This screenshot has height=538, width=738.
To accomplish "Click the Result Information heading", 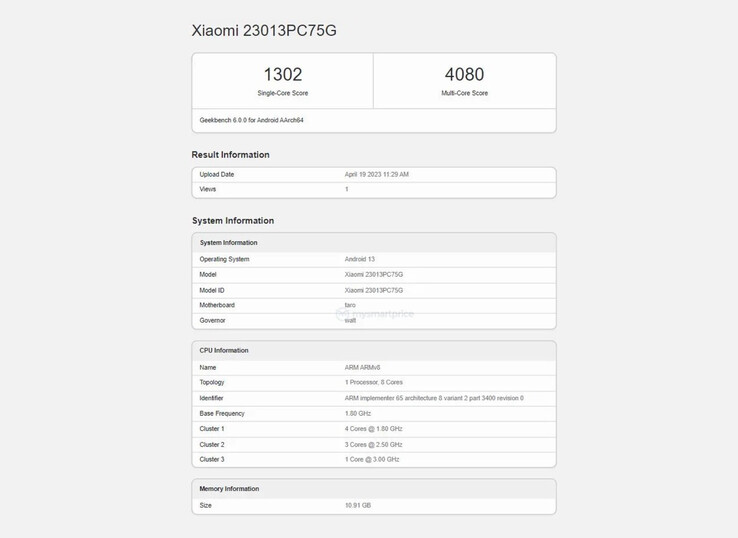I will pos(230,155).
